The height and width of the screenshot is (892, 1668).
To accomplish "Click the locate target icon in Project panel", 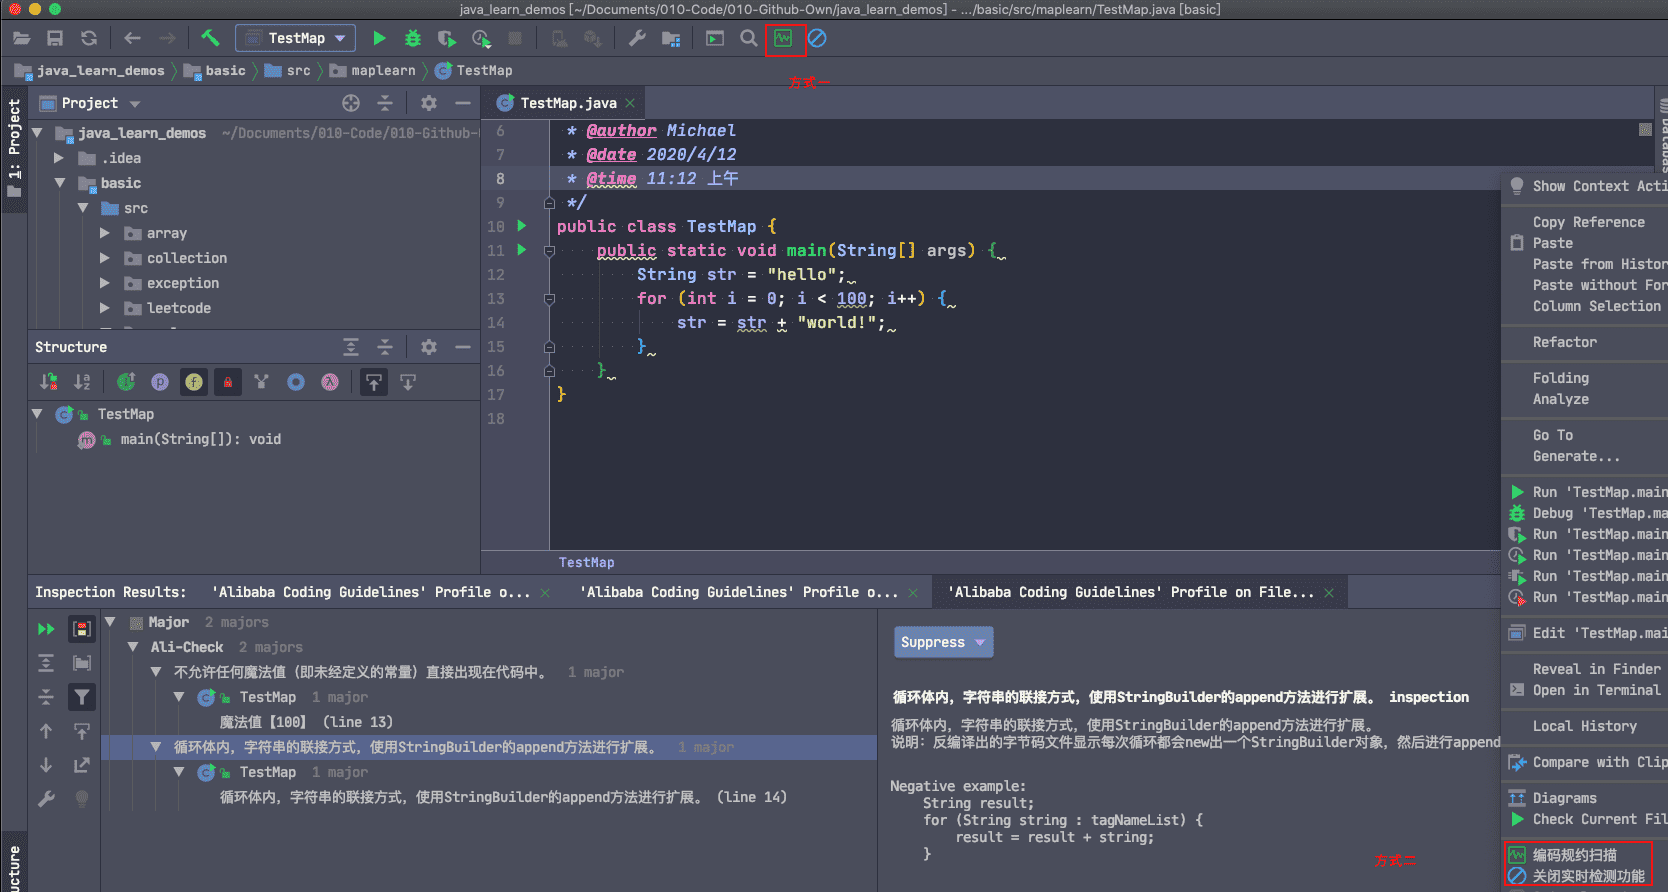I will [x=351, y=103].
